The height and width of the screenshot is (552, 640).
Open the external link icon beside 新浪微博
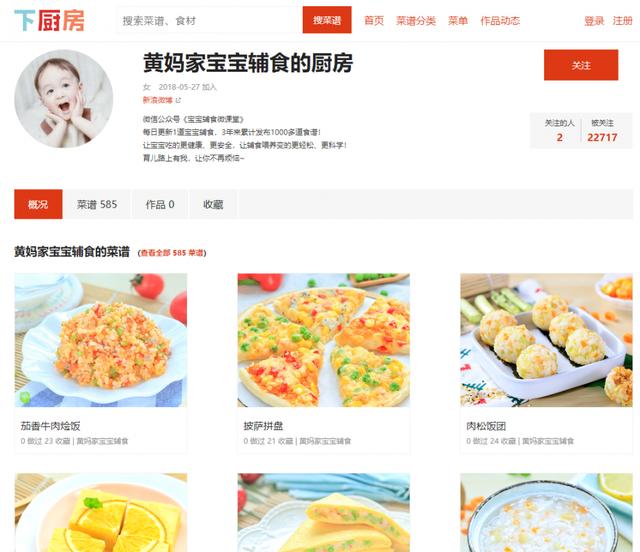pyautogui.click(x=178, y=100)
